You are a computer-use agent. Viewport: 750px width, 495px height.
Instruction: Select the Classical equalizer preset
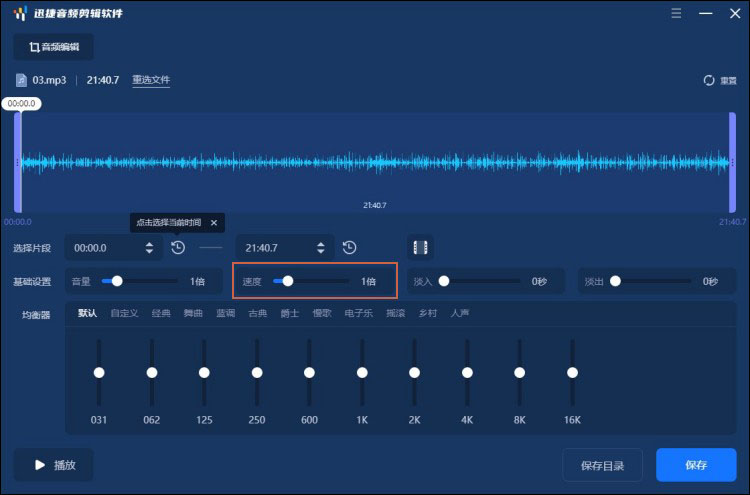click(x=257, y=313)
